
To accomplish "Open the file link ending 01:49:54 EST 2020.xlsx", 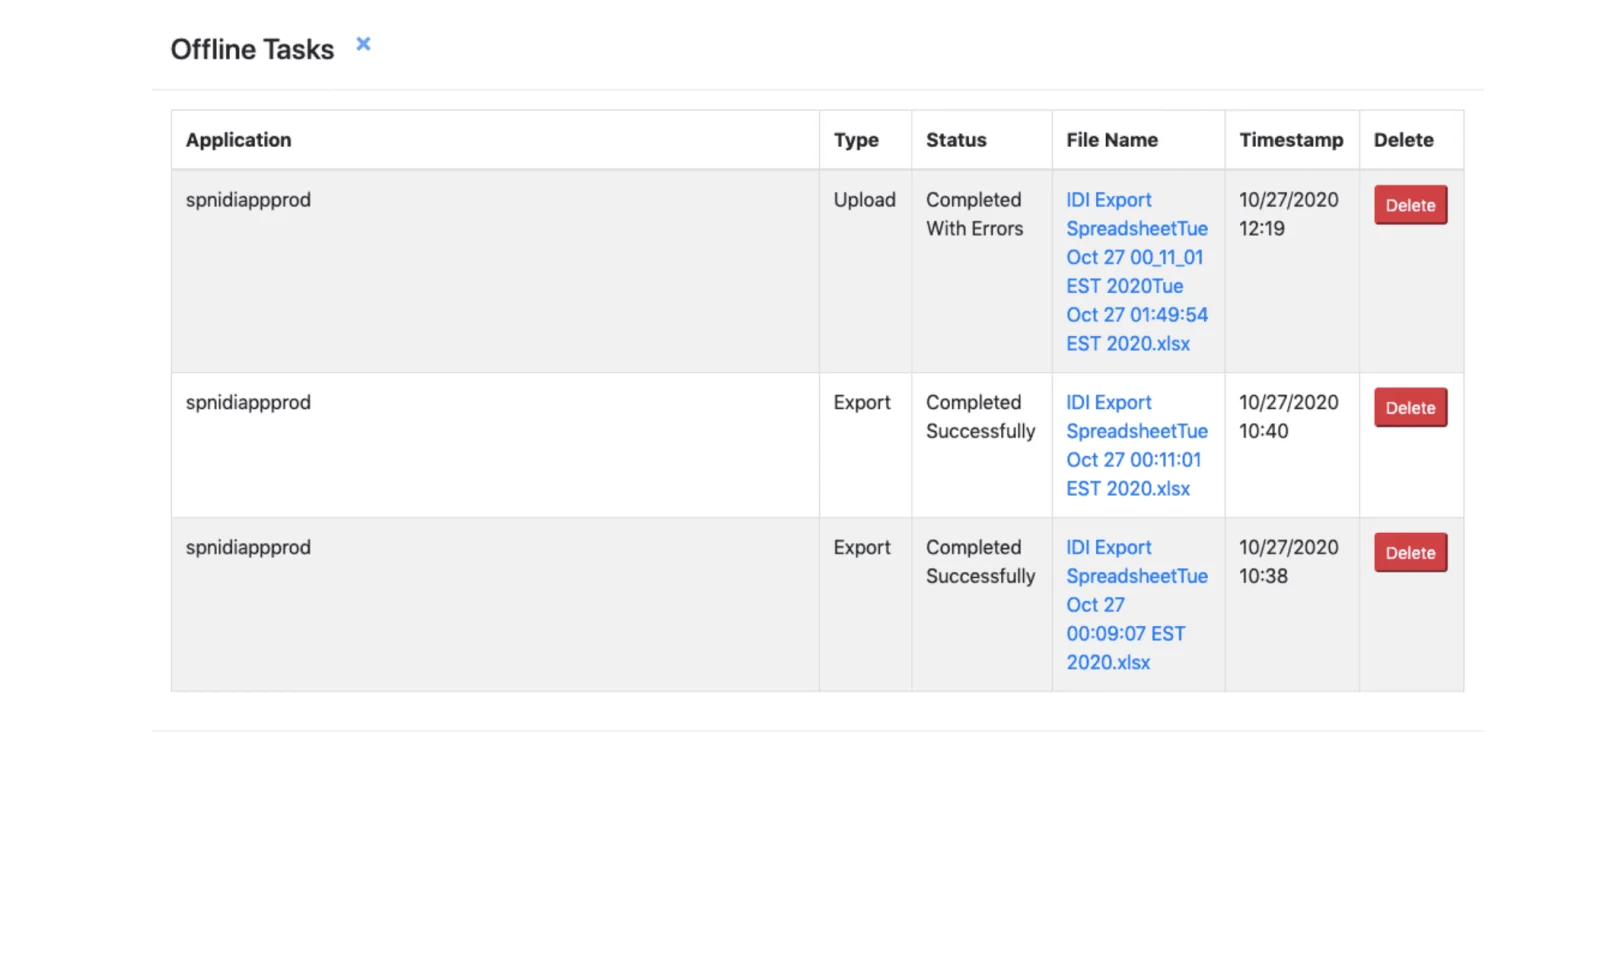I will click(x=1137, y=272).
